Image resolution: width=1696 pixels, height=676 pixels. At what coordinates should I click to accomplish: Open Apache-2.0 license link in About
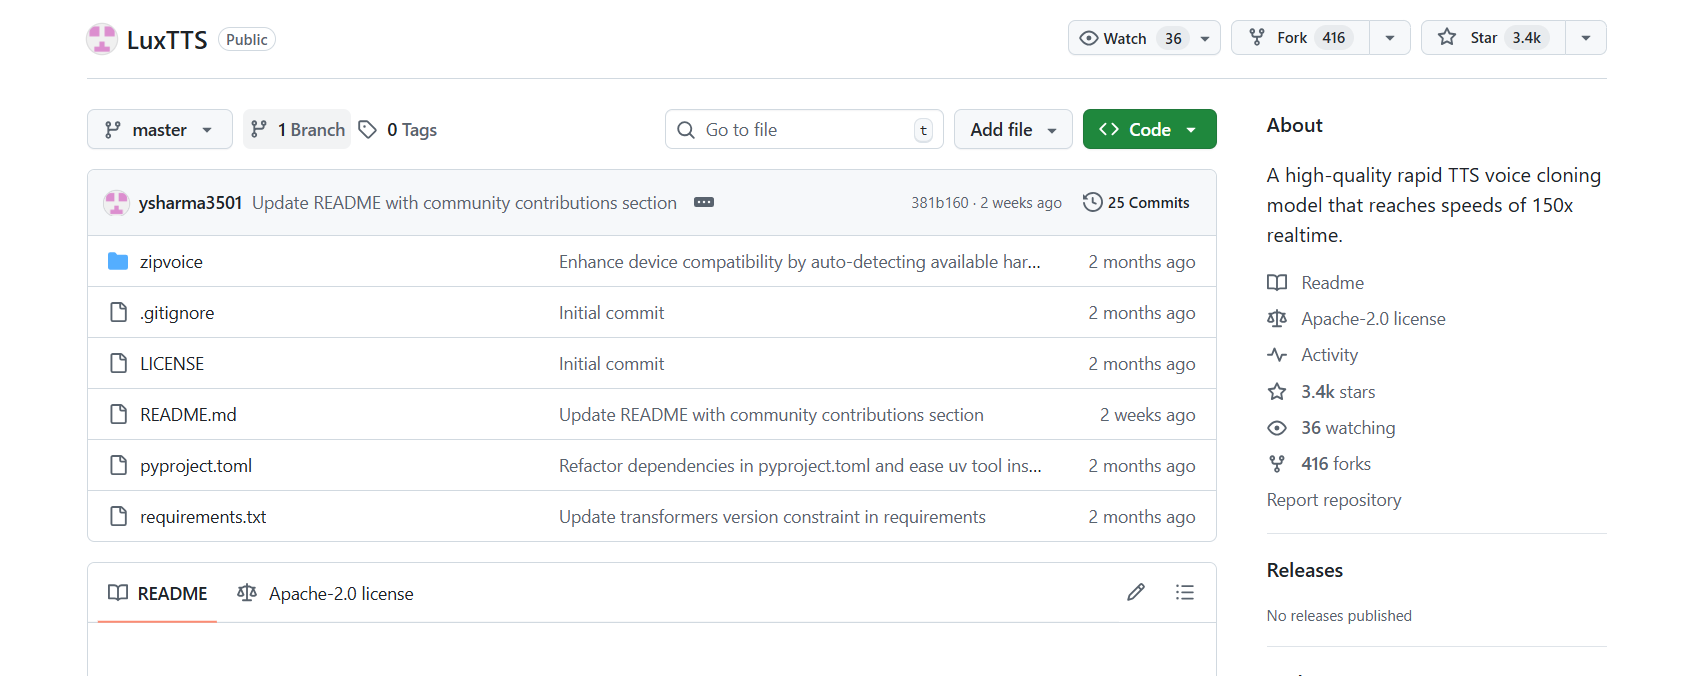click(1373, 319)
